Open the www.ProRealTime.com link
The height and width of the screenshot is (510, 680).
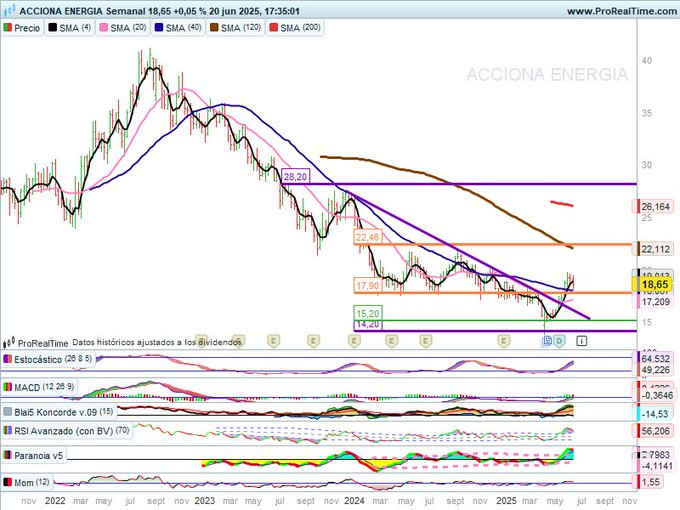click(x=621, y=11)
